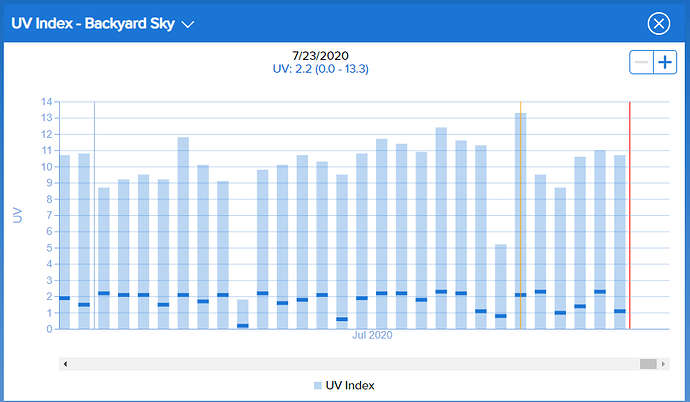Click the 'UV: 2.2 (0.0 - 13.3)' reading
The height and width of the screenshot is (402, 690).
[320, 69]
